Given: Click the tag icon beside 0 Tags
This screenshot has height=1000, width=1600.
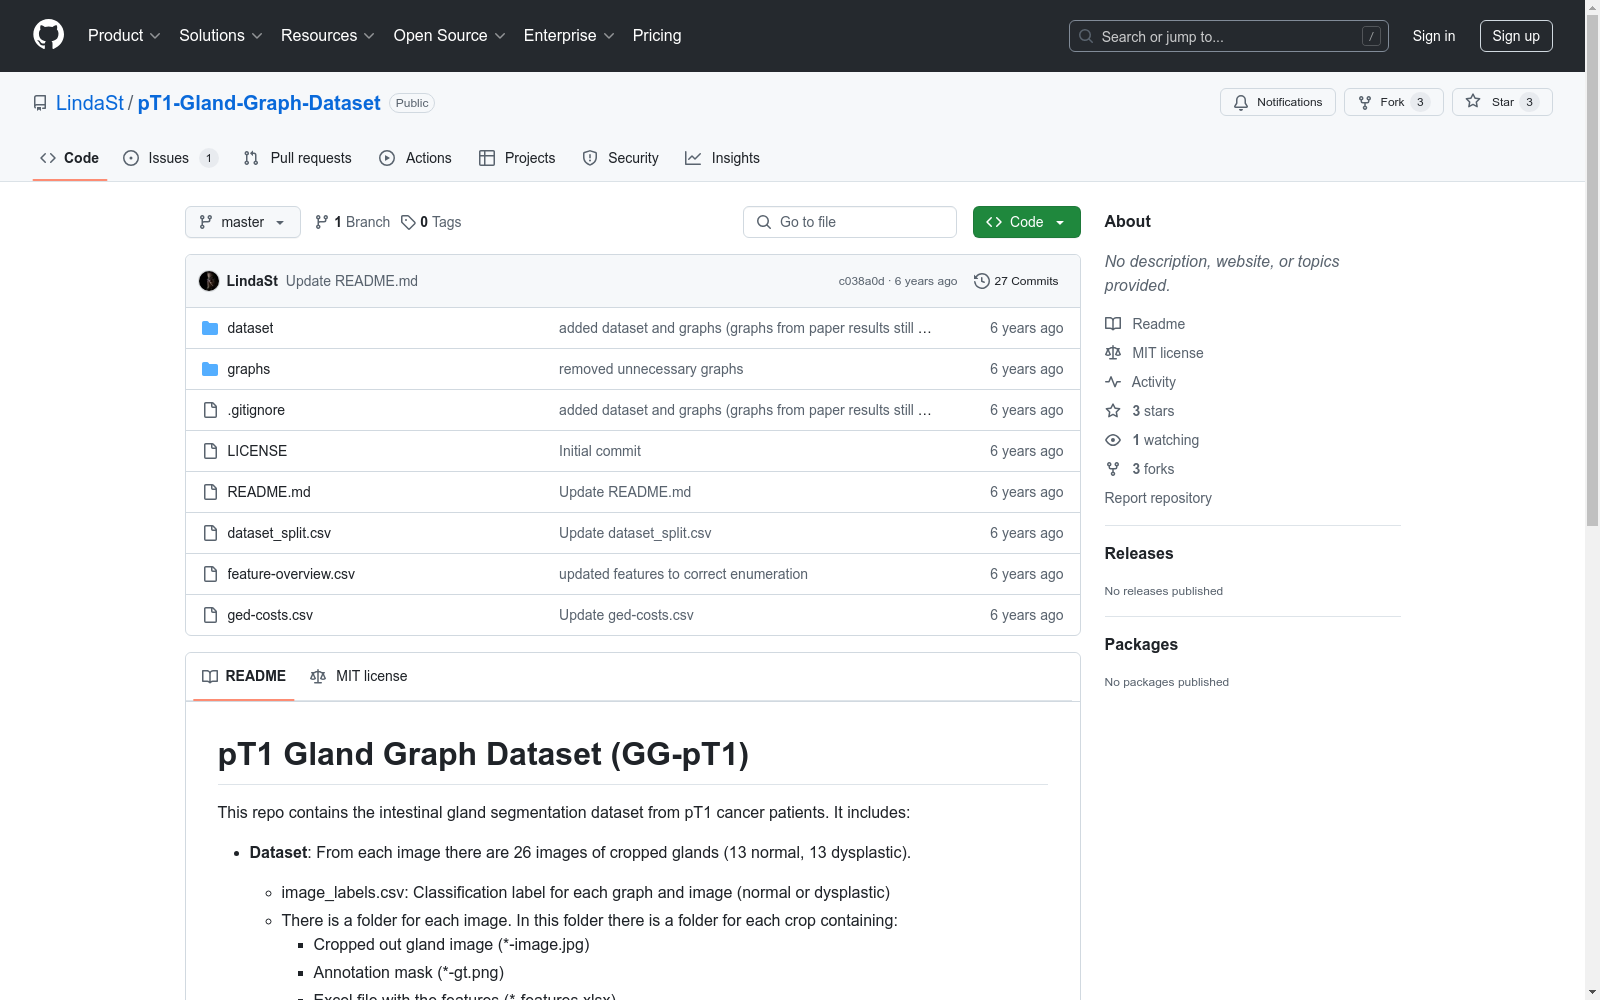Looking at the screenshot, I should click(408, 222).
